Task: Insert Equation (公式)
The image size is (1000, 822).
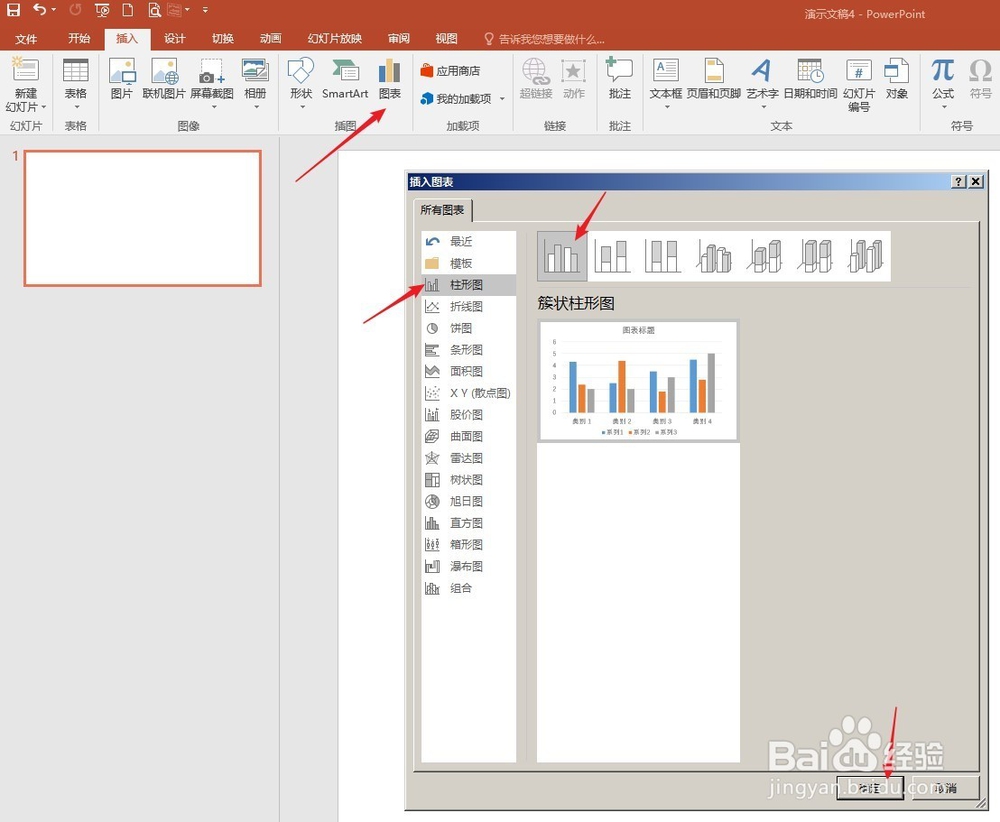Action: coord(943,82)
